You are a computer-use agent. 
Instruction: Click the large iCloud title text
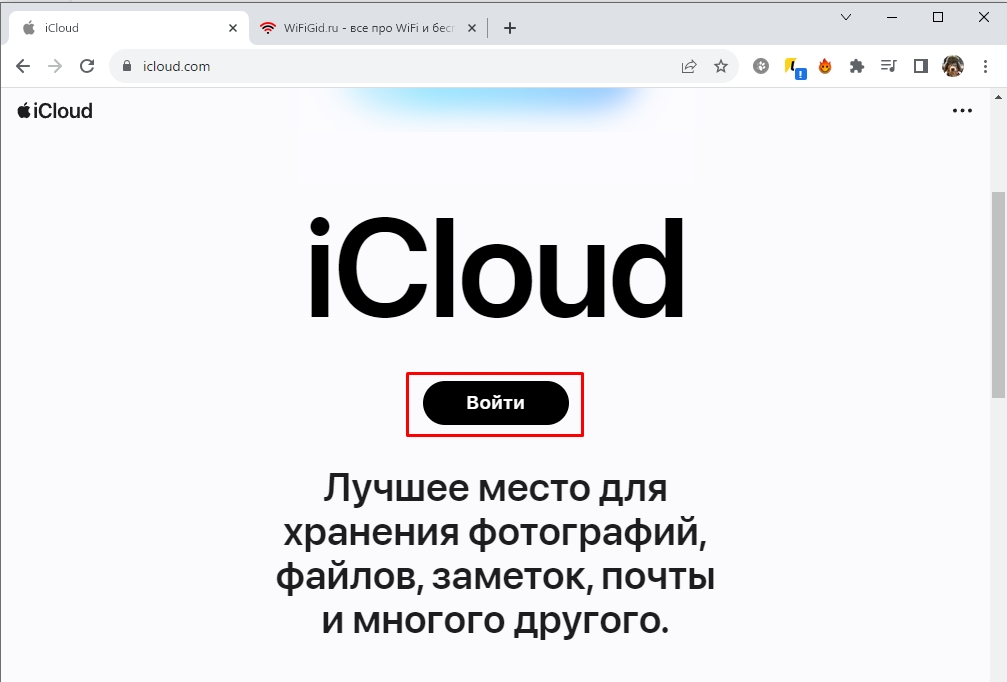tap(495, 267)
